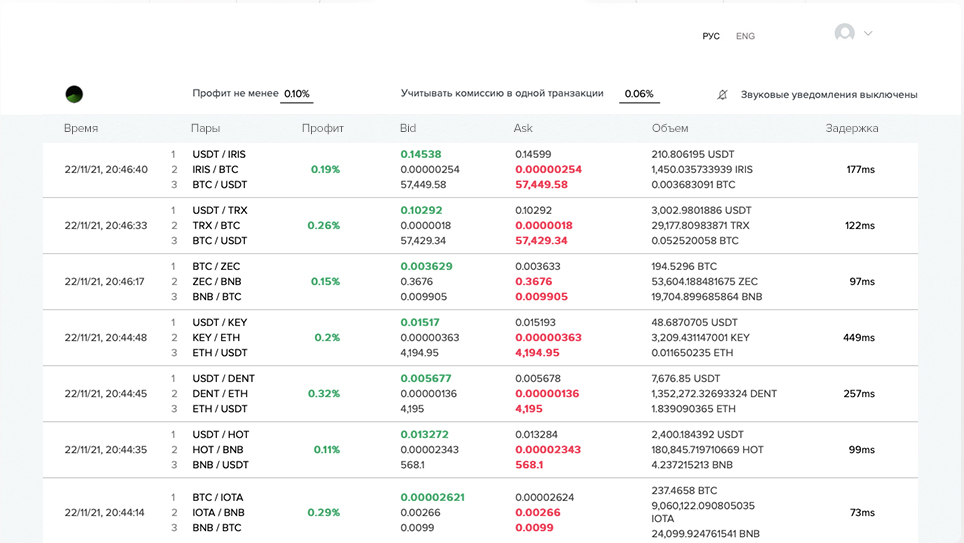Select the HOT / BNB pair
964x543 pixels.
(x=216, y=450)
